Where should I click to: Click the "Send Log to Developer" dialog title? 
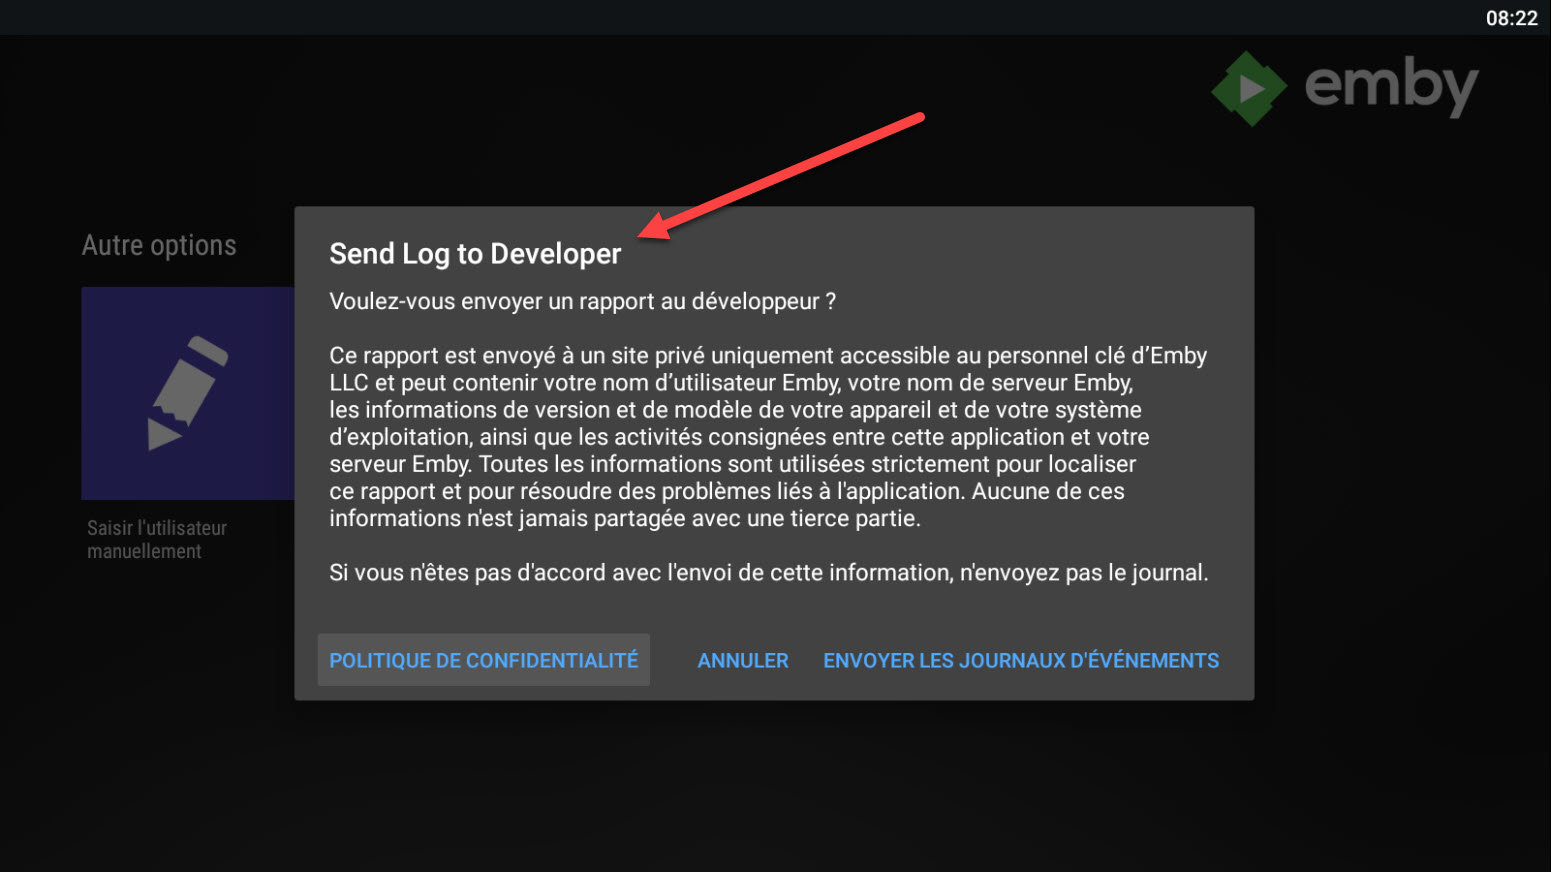click(x=475, y=254)
